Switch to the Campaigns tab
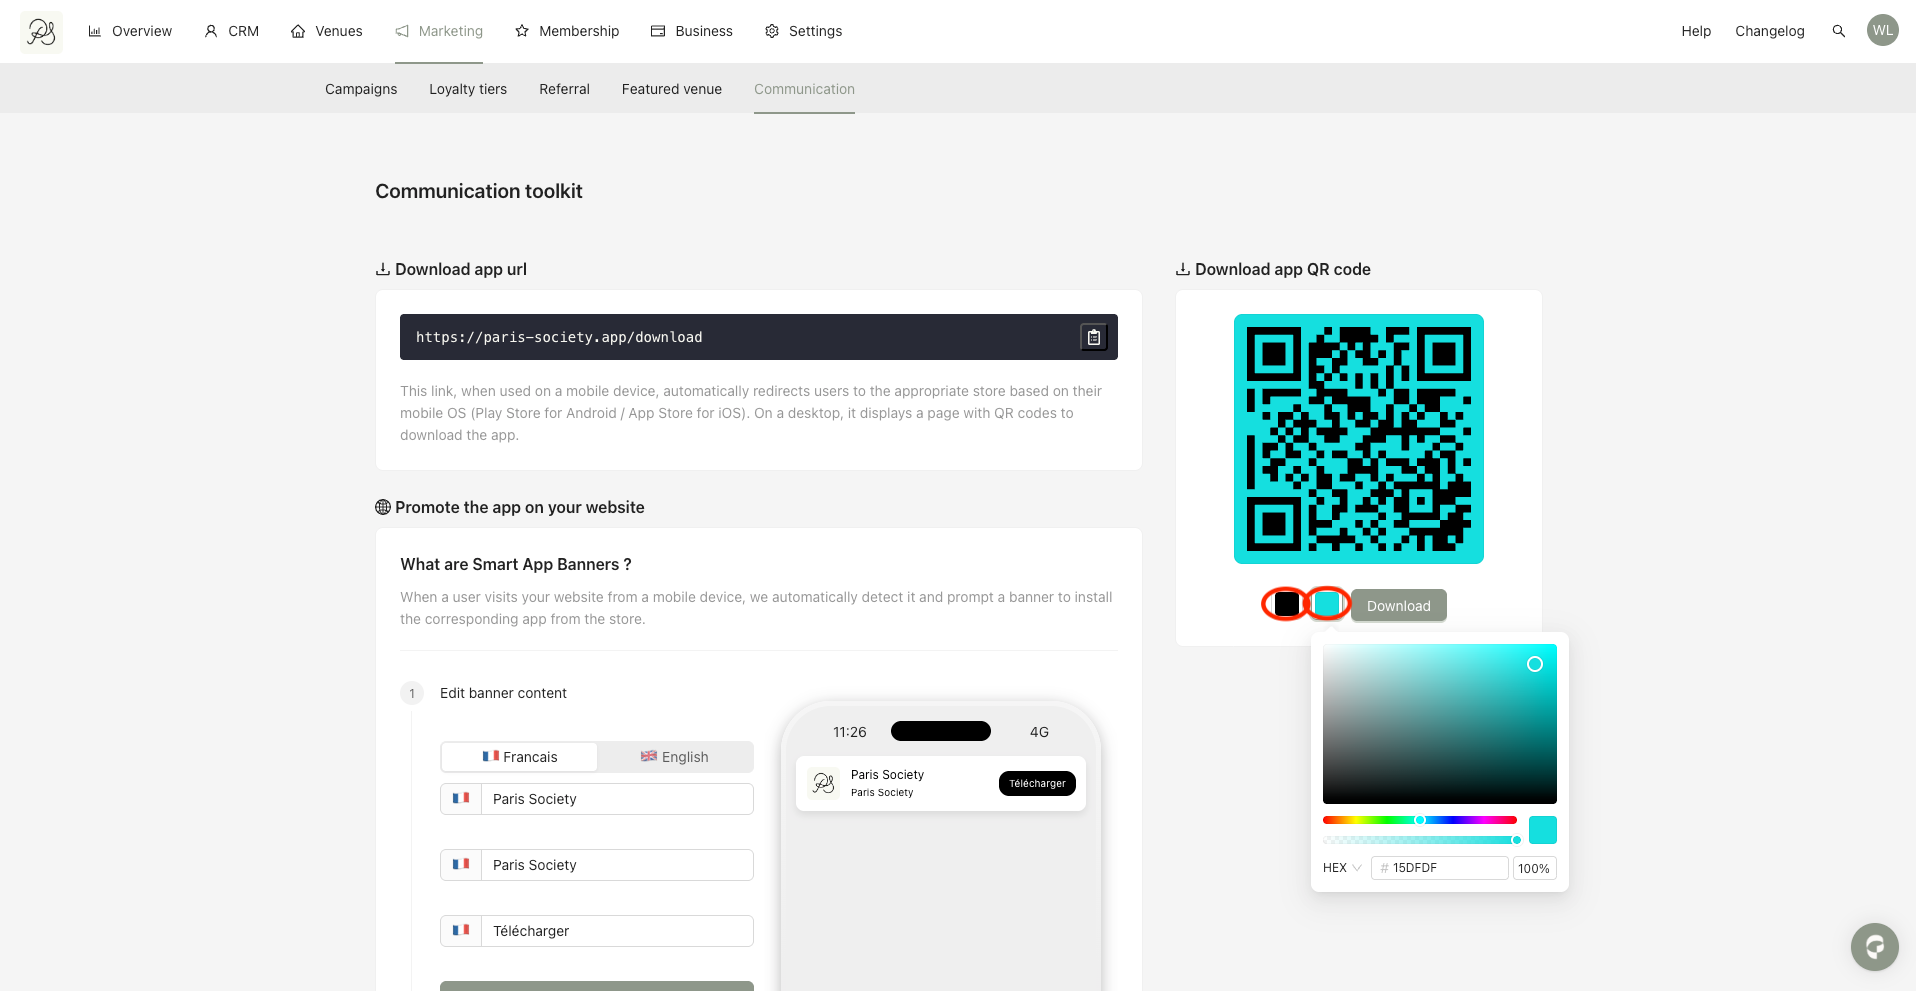 point(361,89)
